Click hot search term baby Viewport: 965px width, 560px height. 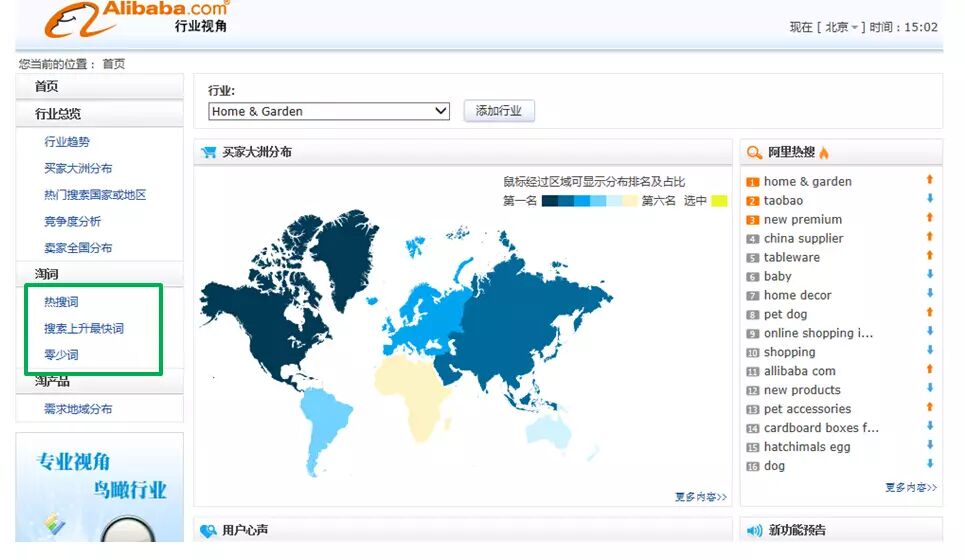point(777,276)
